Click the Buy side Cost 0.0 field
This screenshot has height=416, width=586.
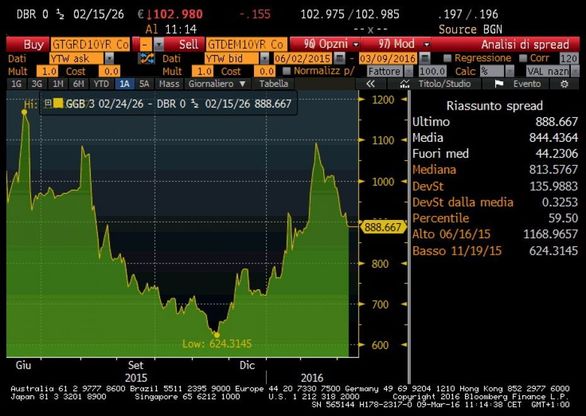(109, 71)
